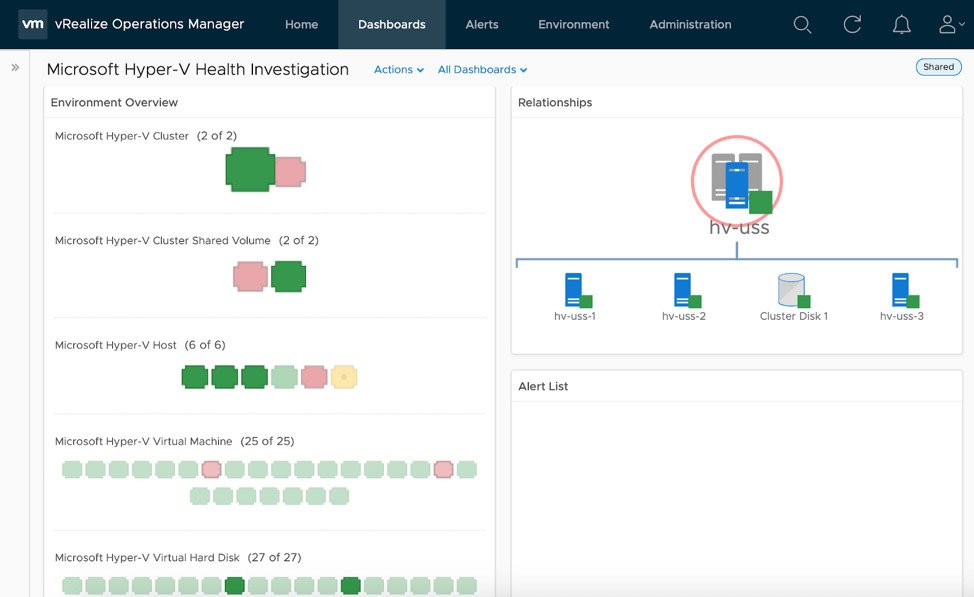Click first dark green Virtual Hard Disk tile

234,585
